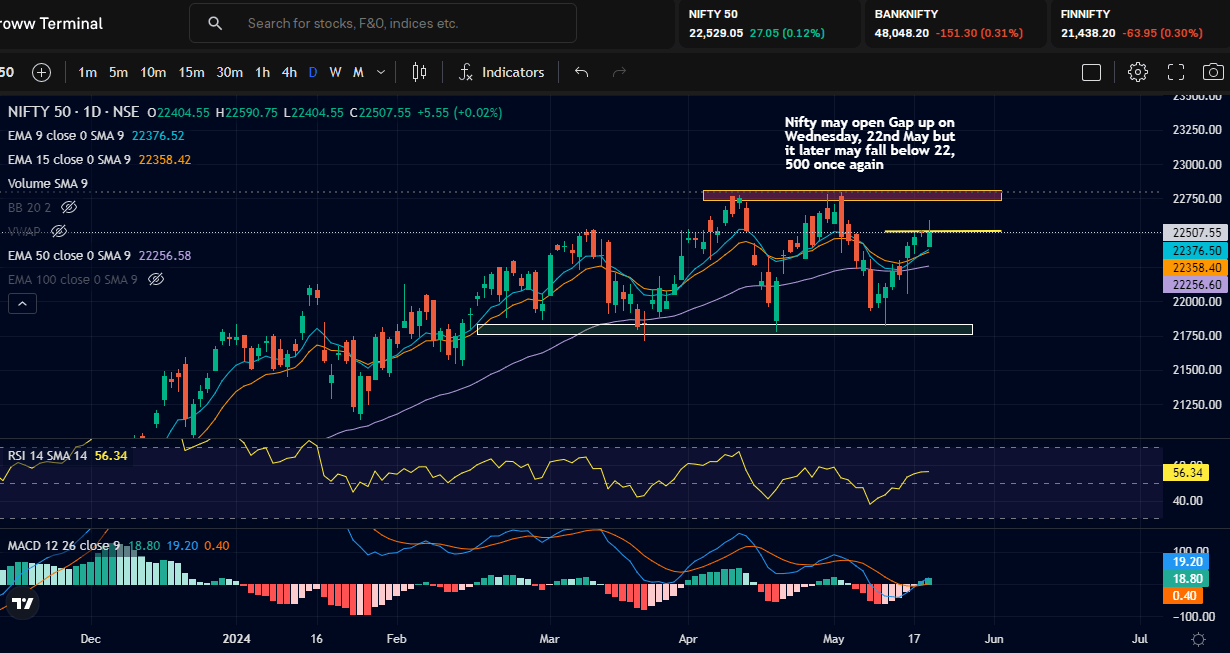Click the add symbol plus icon

pos(41,72)
